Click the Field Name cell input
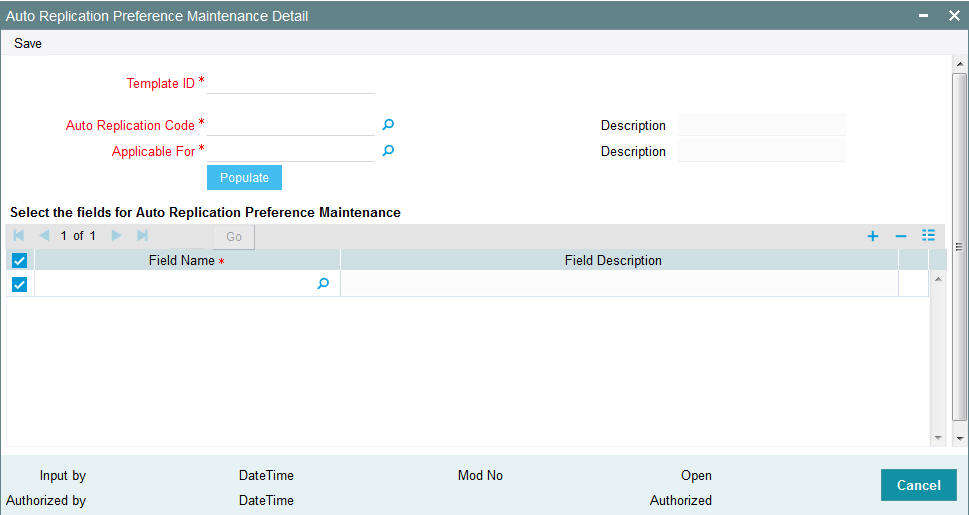 coord(175,284)
